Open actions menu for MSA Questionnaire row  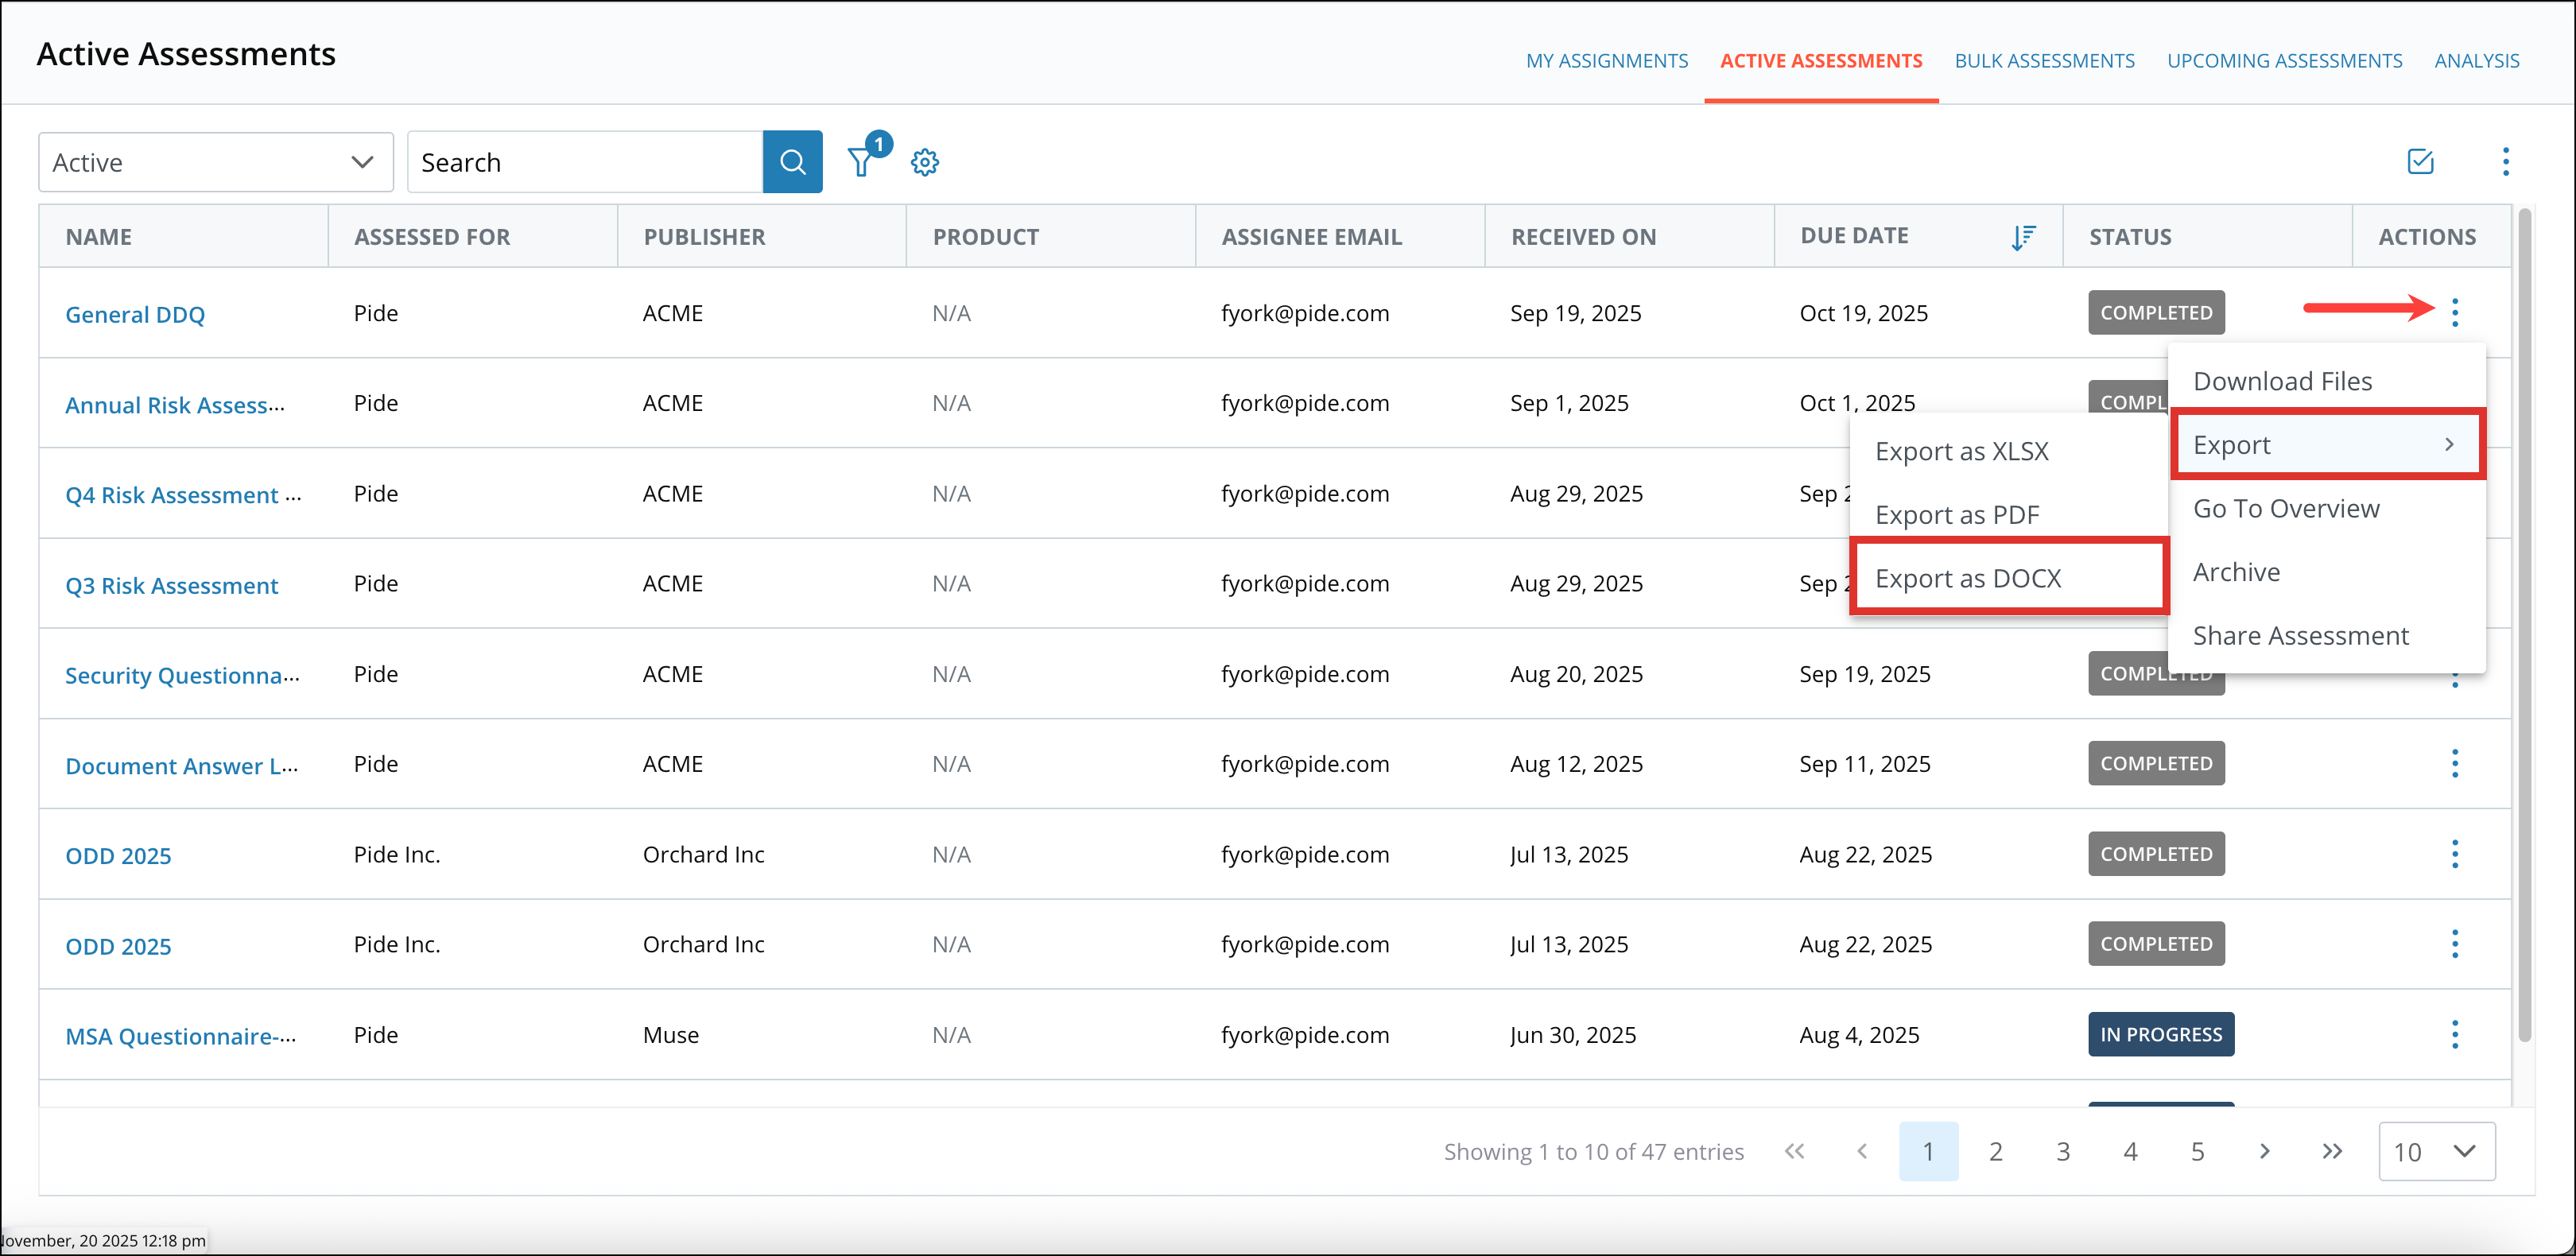pyautogui.click(x=2457, y=1034)
